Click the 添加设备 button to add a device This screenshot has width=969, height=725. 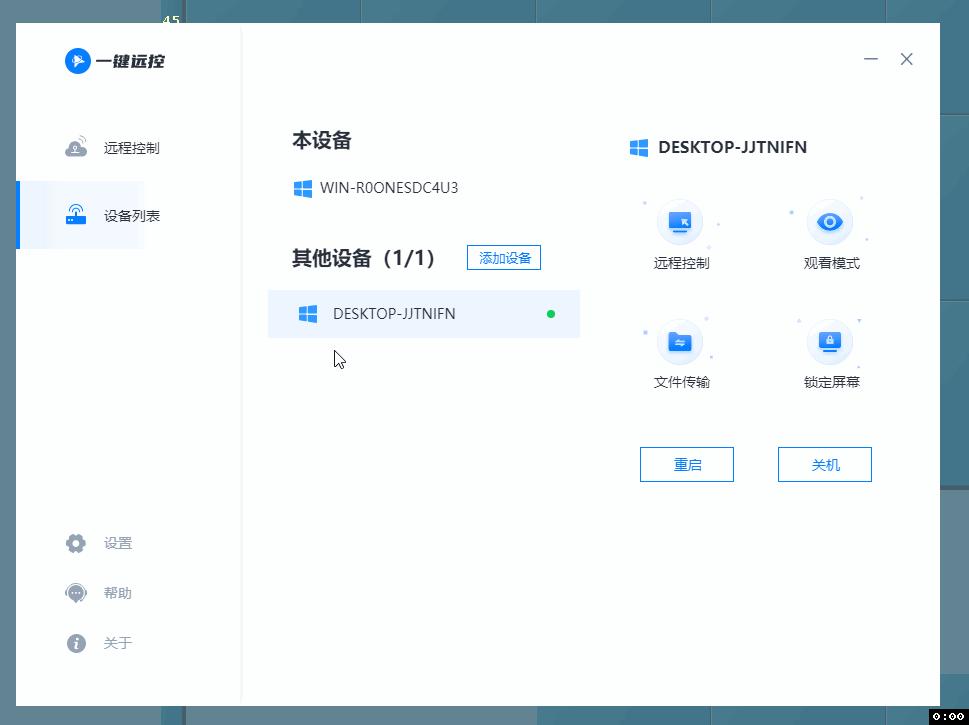pyautogui.click(x=503, y=257)
